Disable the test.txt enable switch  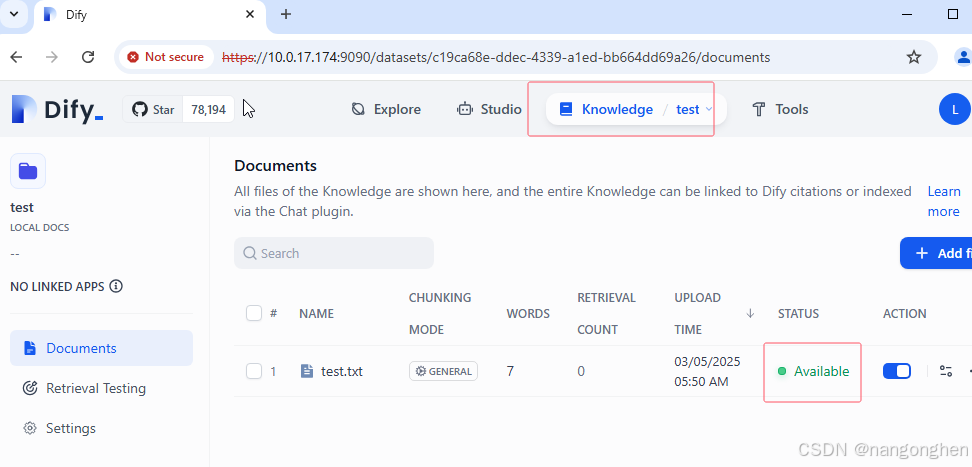tap(897, 371)
